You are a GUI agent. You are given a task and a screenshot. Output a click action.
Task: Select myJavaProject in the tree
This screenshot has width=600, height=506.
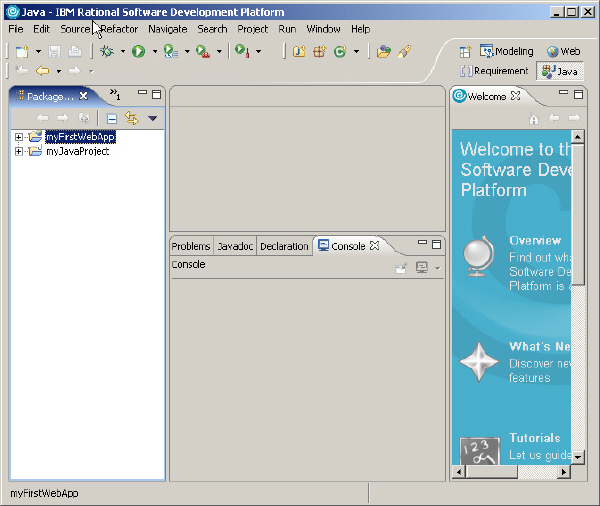[78, 152]
